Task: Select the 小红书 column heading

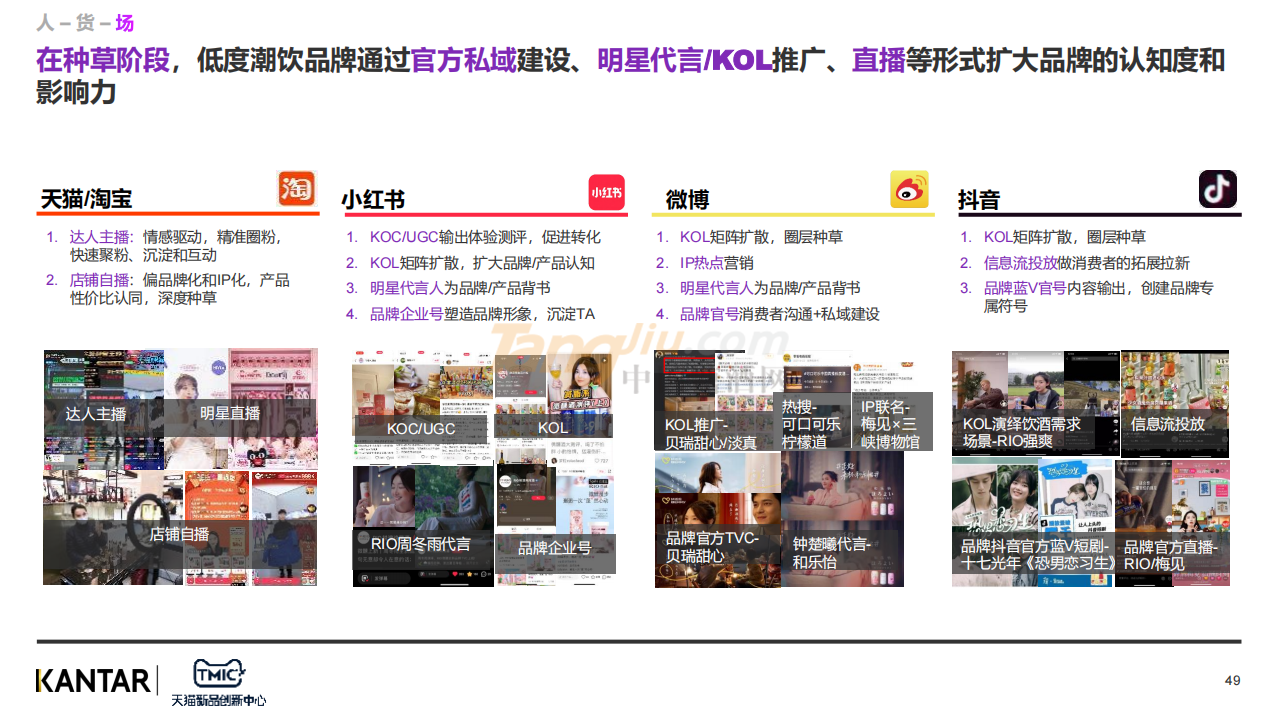Action: point(373,200)
